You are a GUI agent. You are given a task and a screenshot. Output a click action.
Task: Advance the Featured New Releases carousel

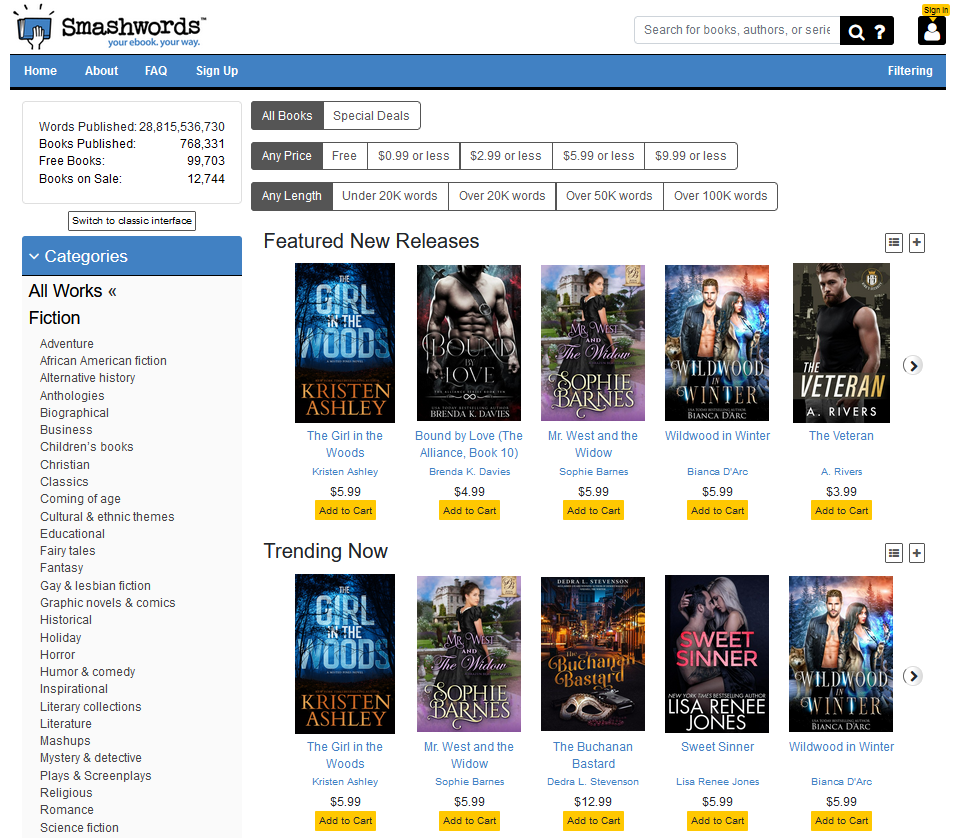[x=911, y=365]
